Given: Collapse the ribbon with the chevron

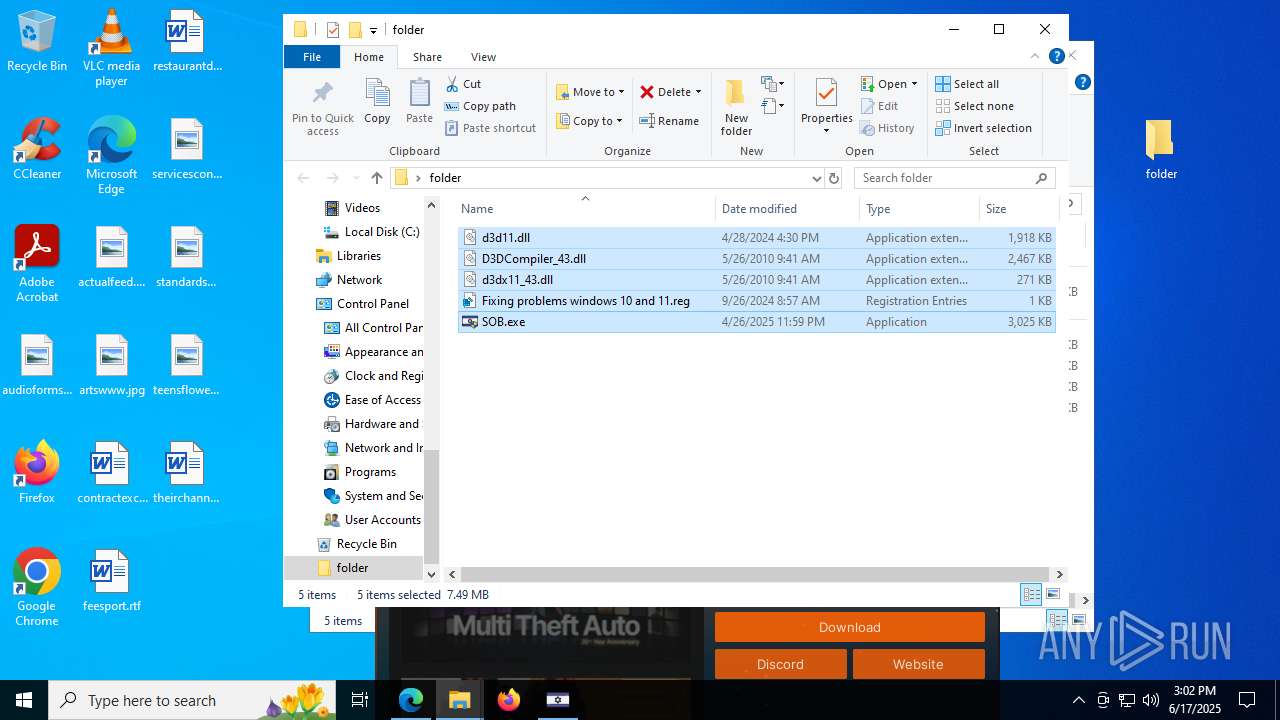Looking at the screenshot, I should pos(1035,56).
